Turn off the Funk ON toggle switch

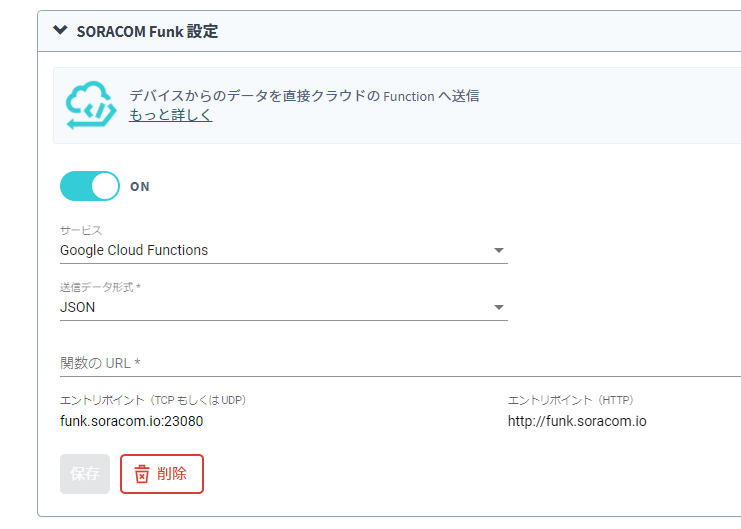tap(89, 186)
